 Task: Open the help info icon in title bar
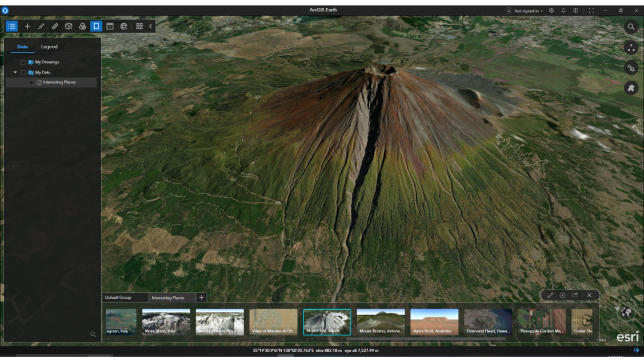(575, 11)
